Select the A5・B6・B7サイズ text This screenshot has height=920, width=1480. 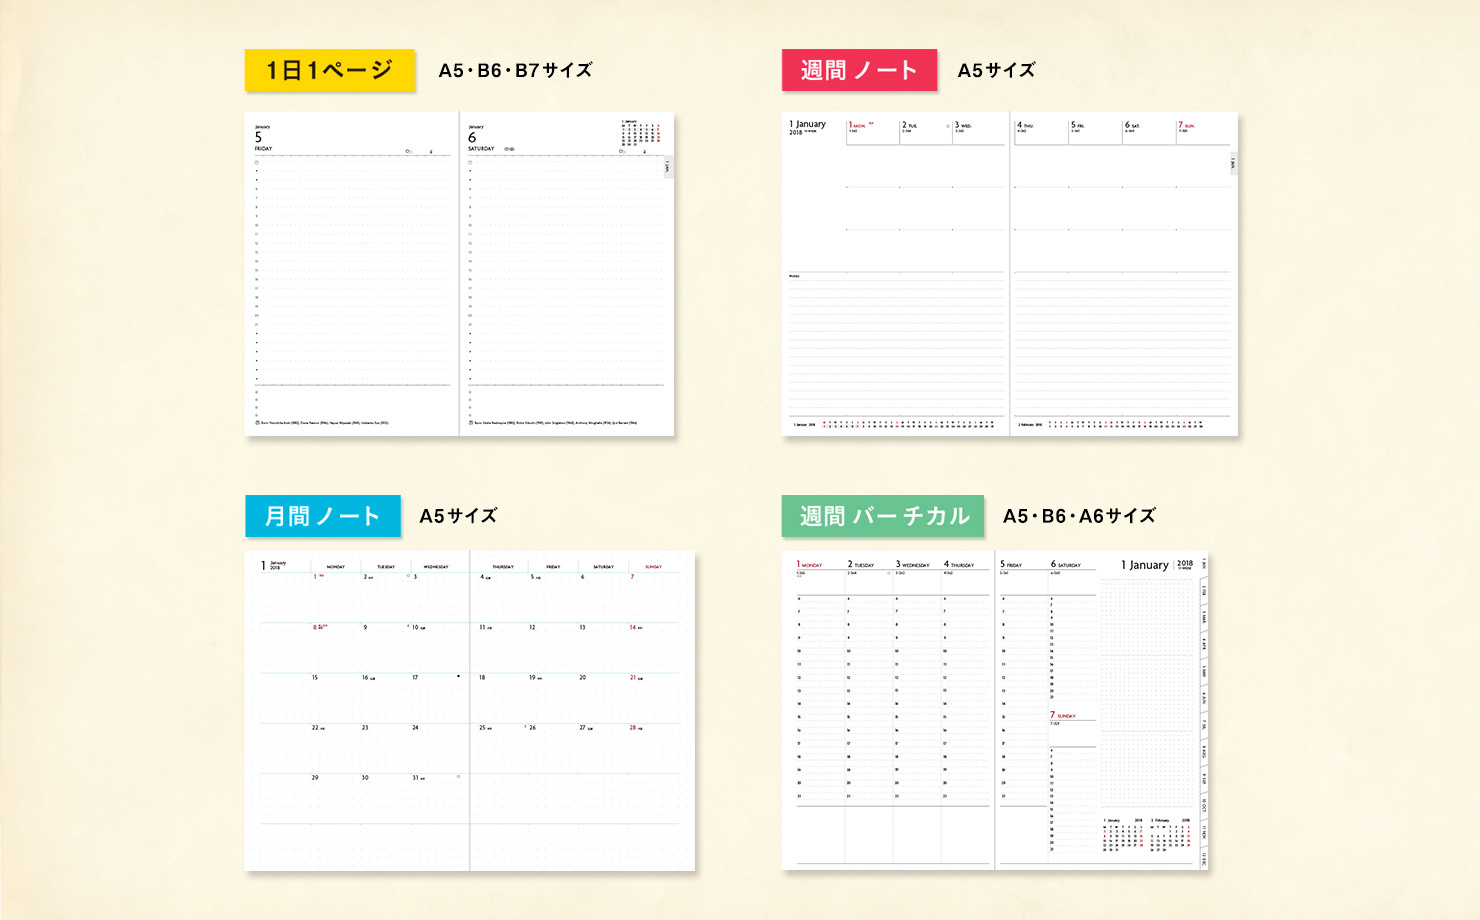(516, 70)
